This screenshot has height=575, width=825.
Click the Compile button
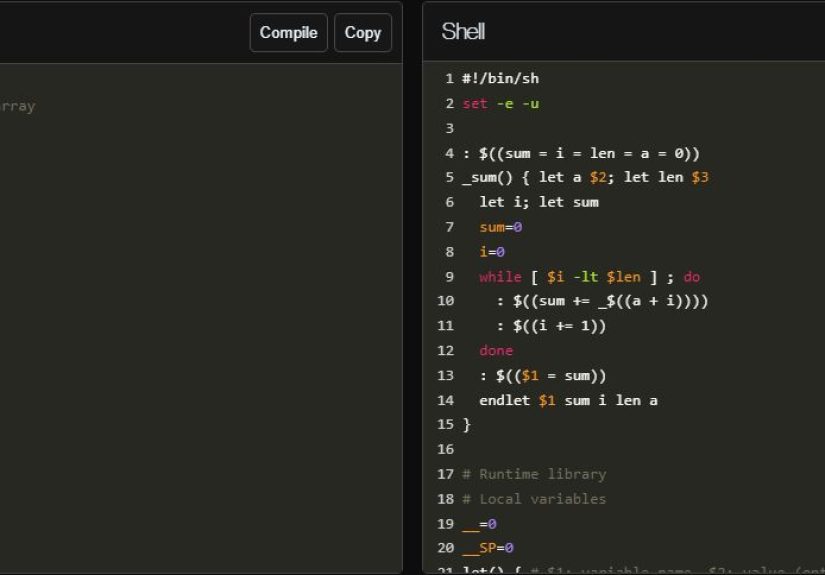click(288, 33)
